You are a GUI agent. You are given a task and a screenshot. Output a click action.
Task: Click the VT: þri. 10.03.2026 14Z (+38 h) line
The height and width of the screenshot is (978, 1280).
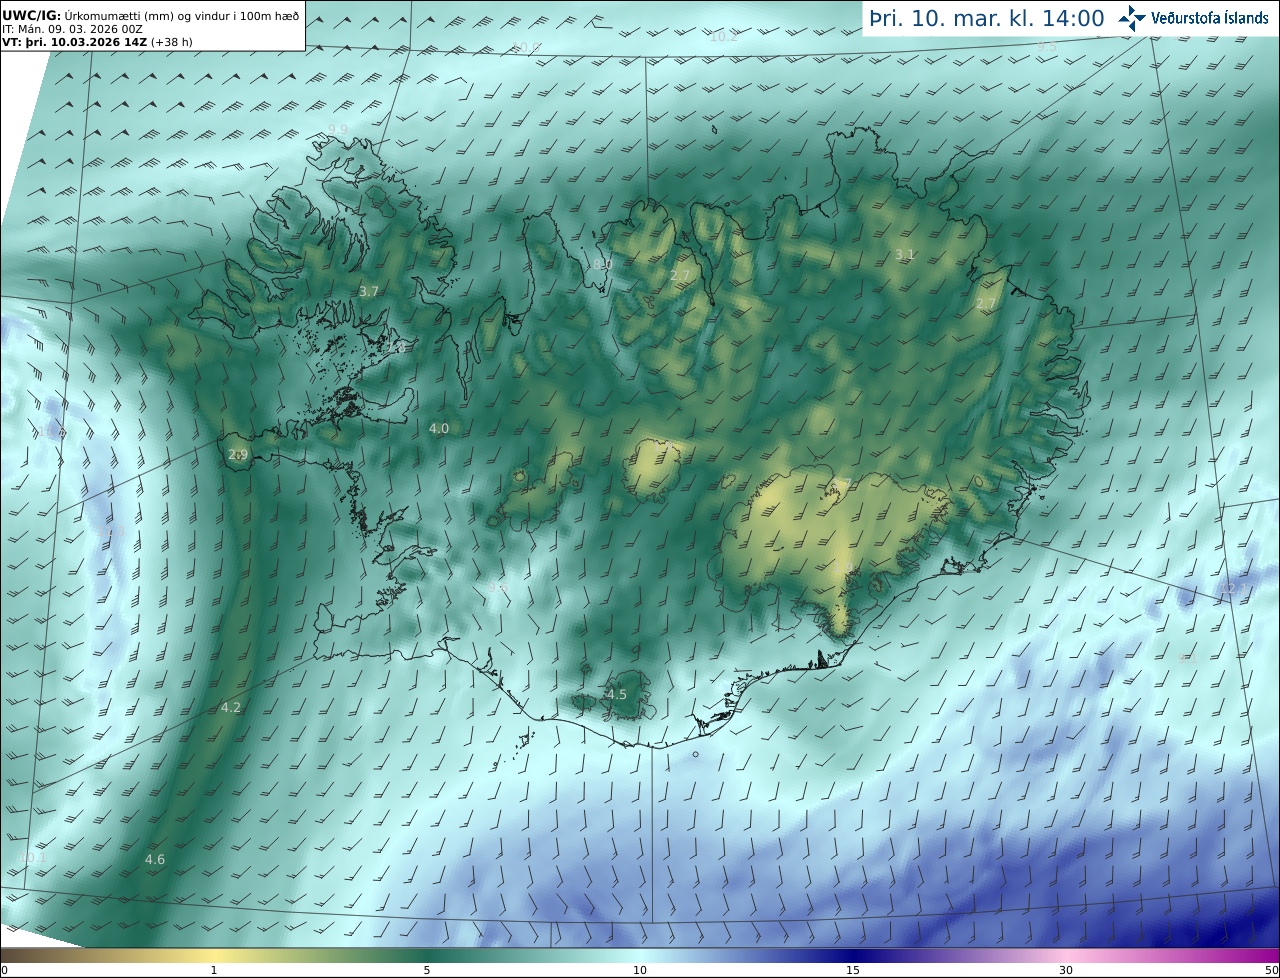[97, 42]
